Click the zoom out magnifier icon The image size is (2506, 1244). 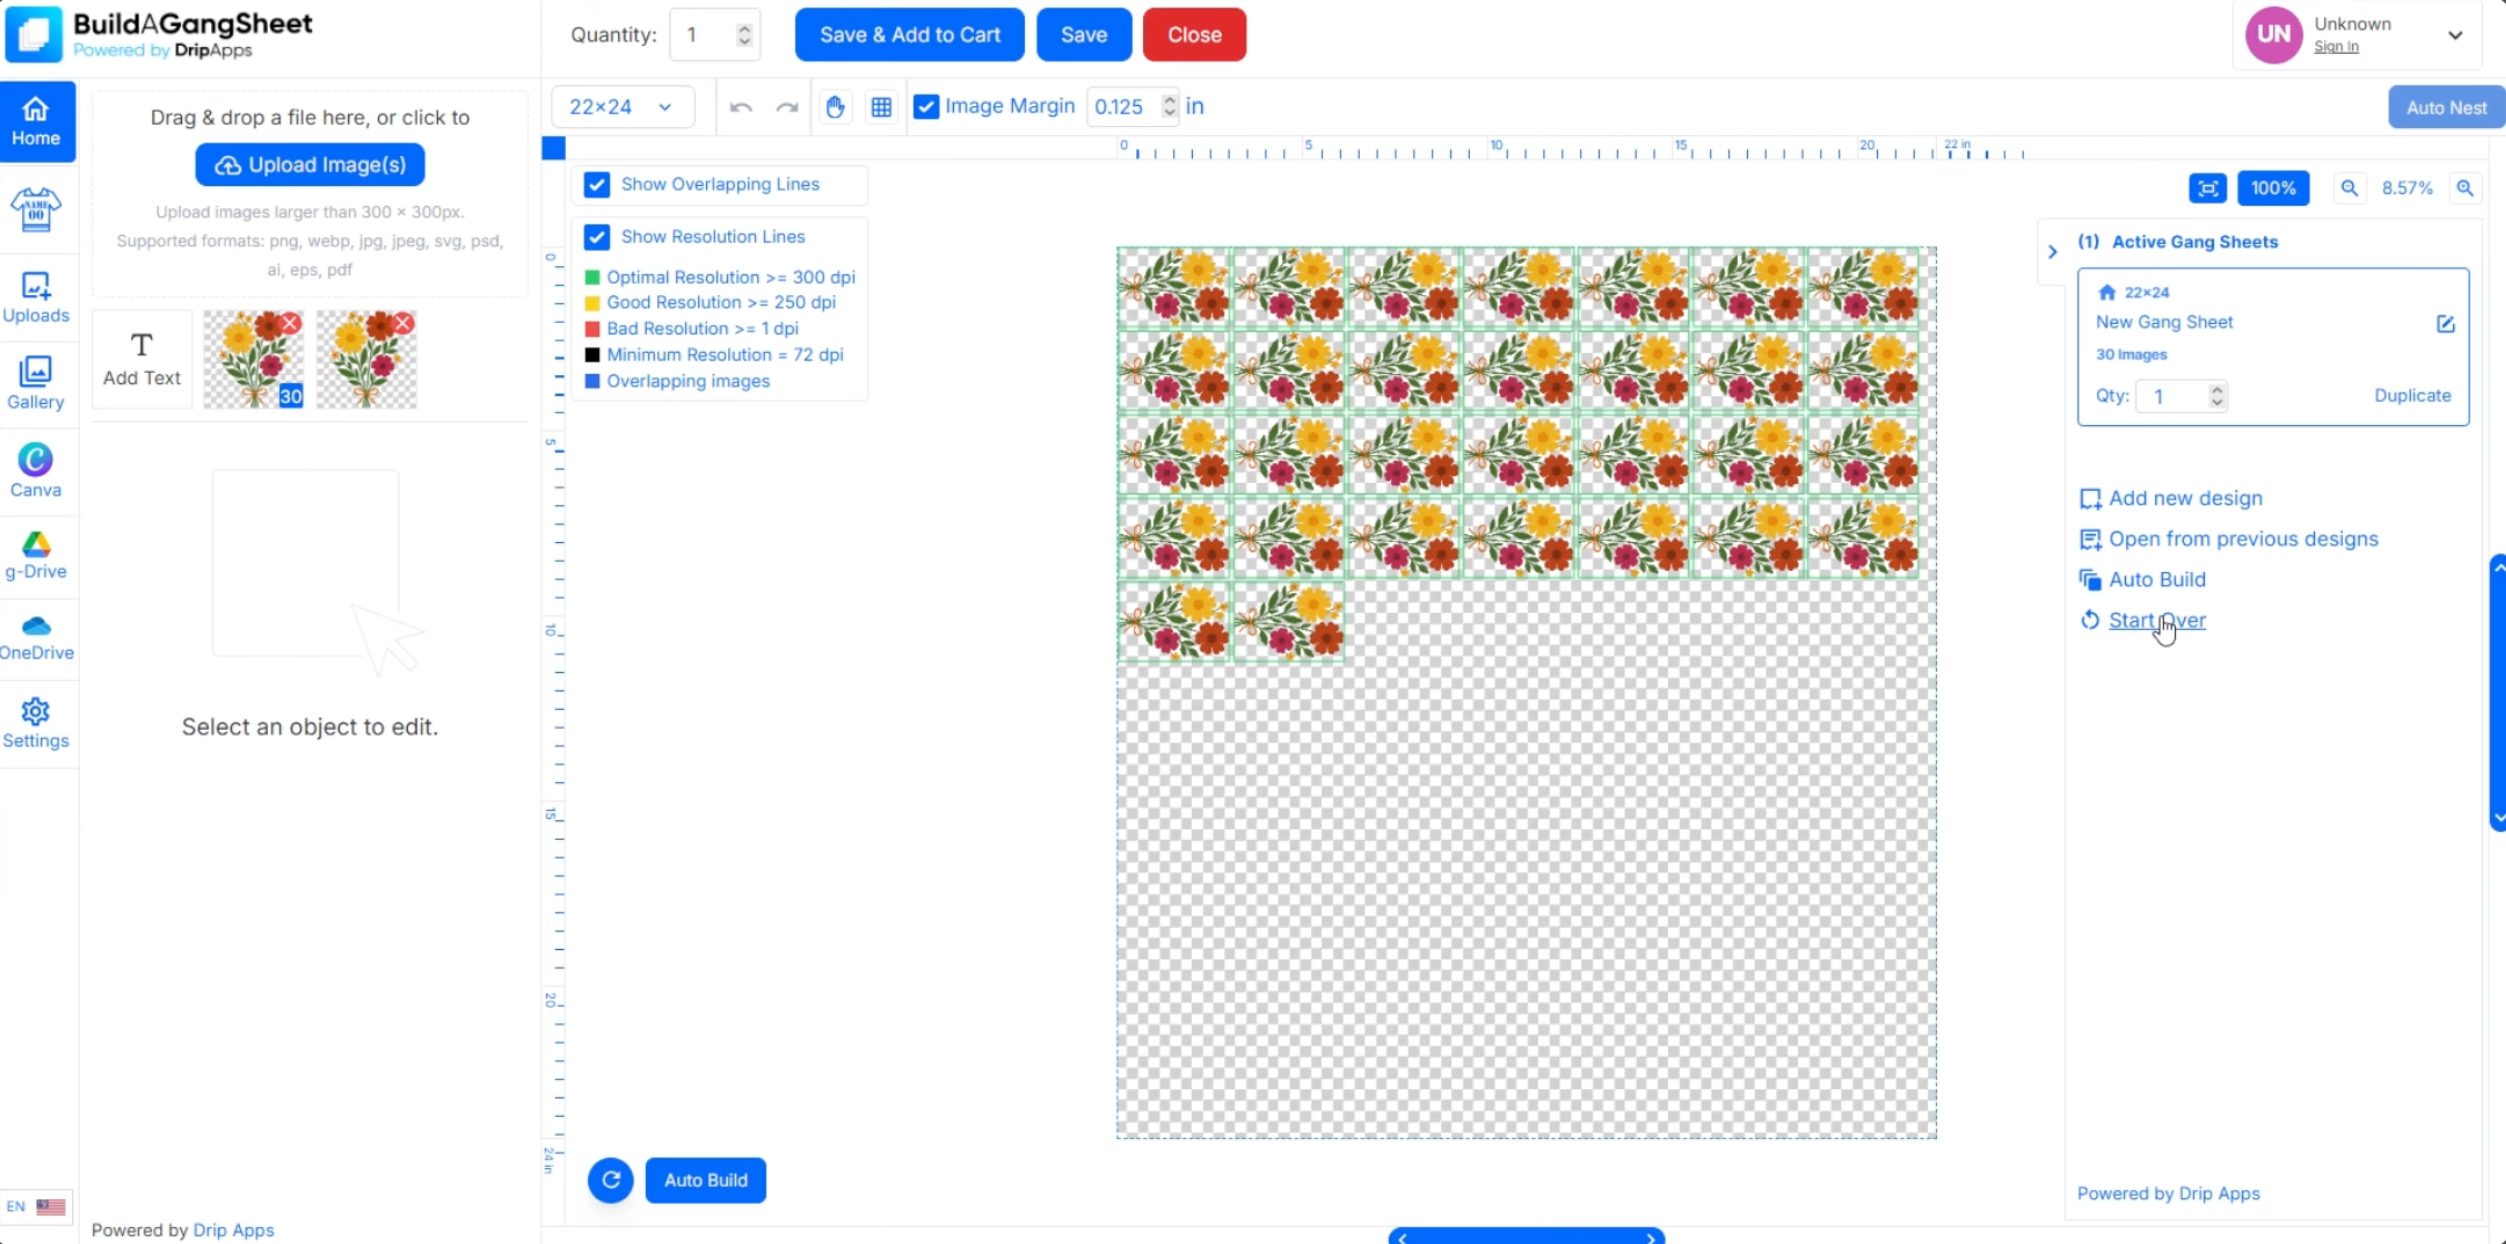[2349, 188]
